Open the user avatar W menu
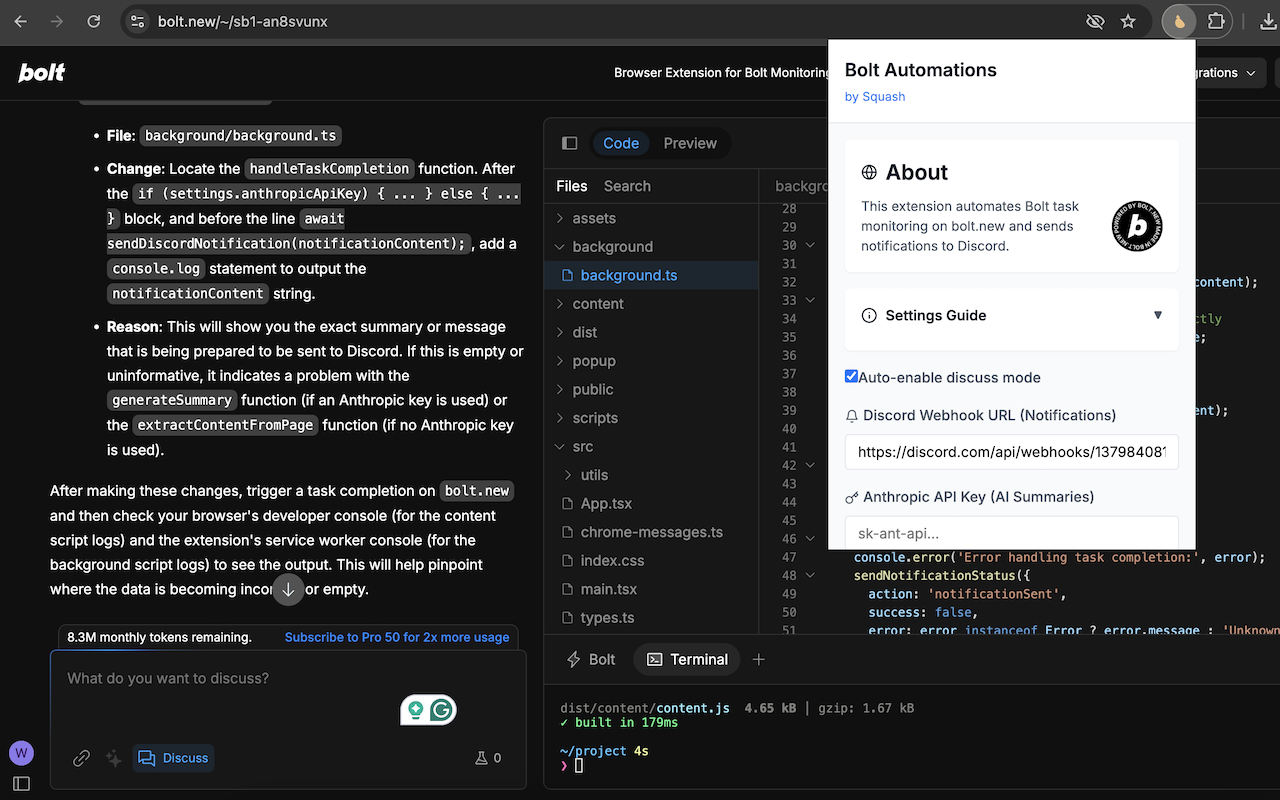 [x=21, y=753]
